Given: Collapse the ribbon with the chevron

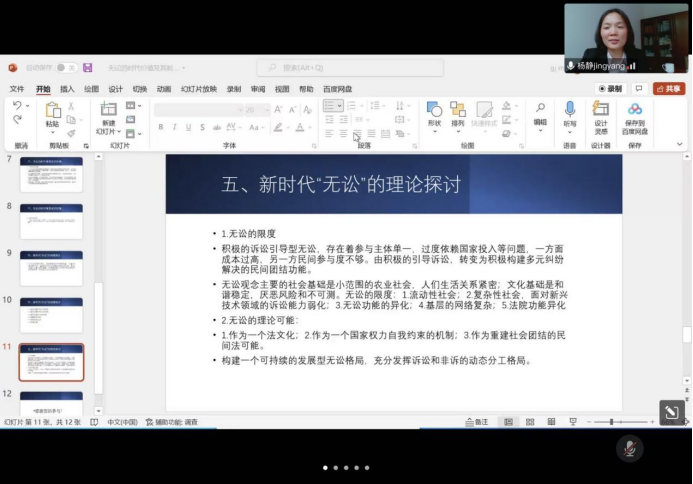Looking at the screenshot, I should tap(679, 145).
